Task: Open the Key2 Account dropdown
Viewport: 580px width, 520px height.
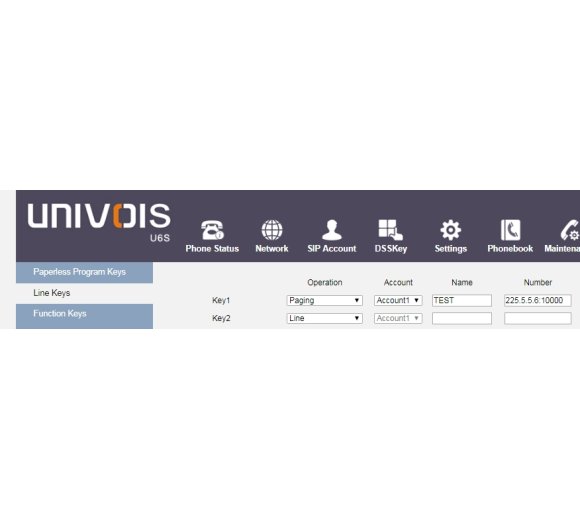Action: coord(398,318)
